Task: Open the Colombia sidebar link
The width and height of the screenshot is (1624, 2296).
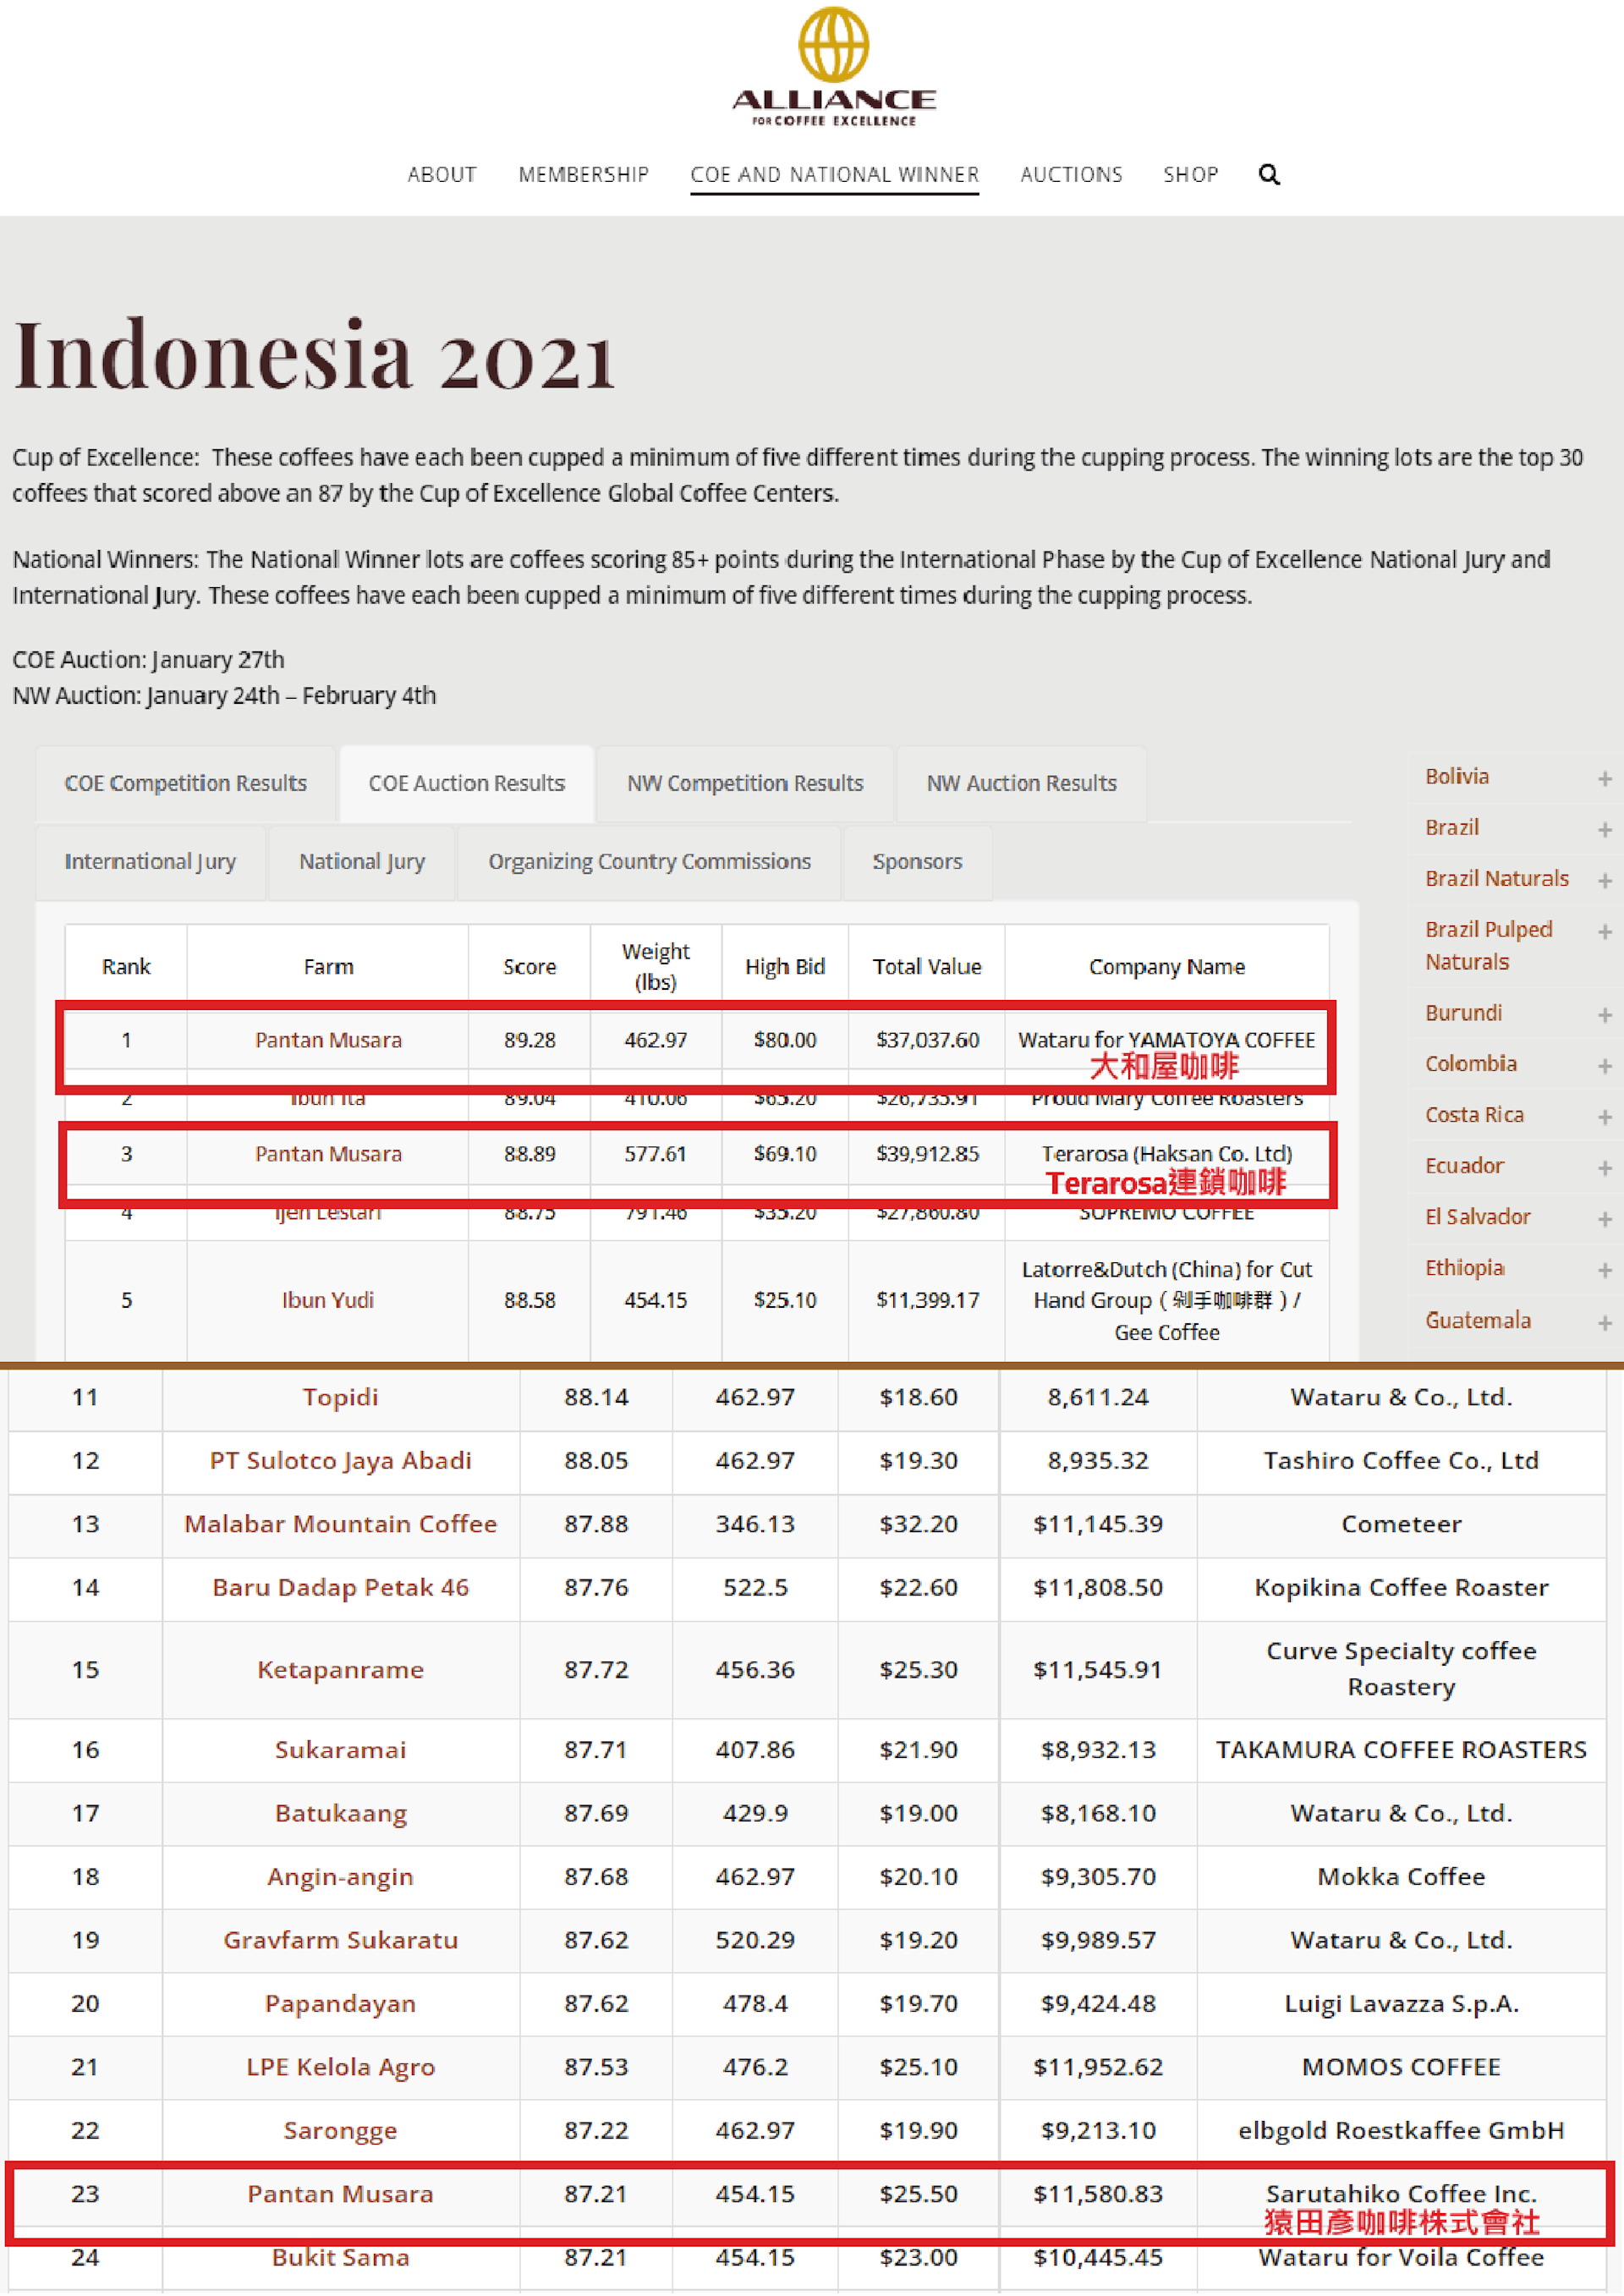Action: click(x=1471, y=1064)
